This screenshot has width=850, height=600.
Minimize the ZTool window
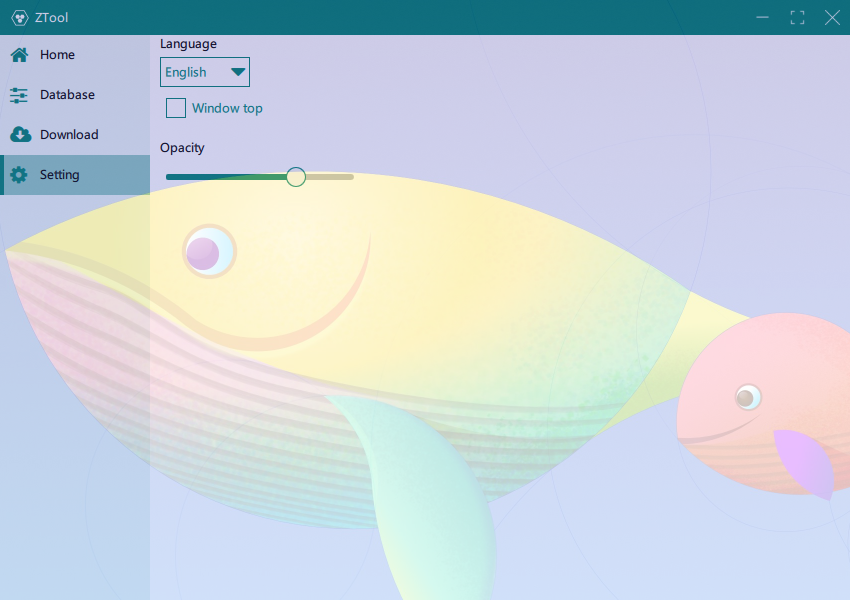point(762,17)
